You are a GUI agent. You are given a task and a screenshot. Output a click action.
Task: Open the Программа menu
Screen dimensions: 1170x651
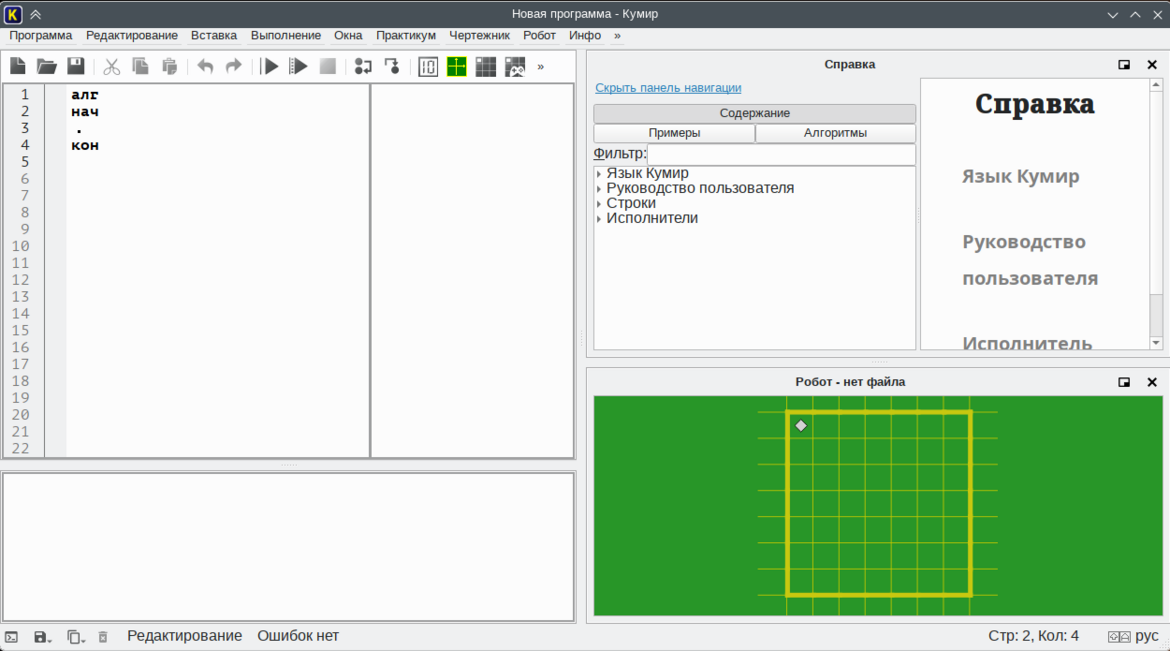pyautogui.click(x=40, y=35)
